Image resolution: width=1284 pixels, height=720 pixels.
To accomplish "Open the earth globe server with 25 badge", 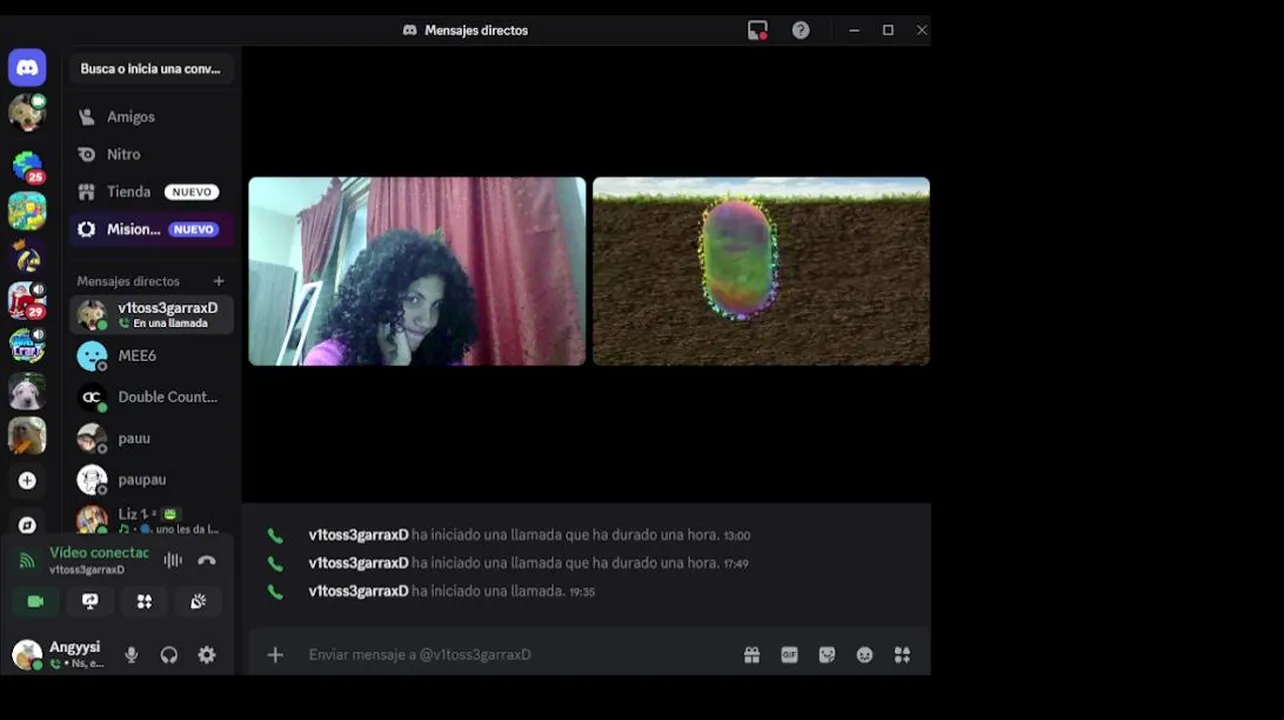I will [x=27, y=165].
